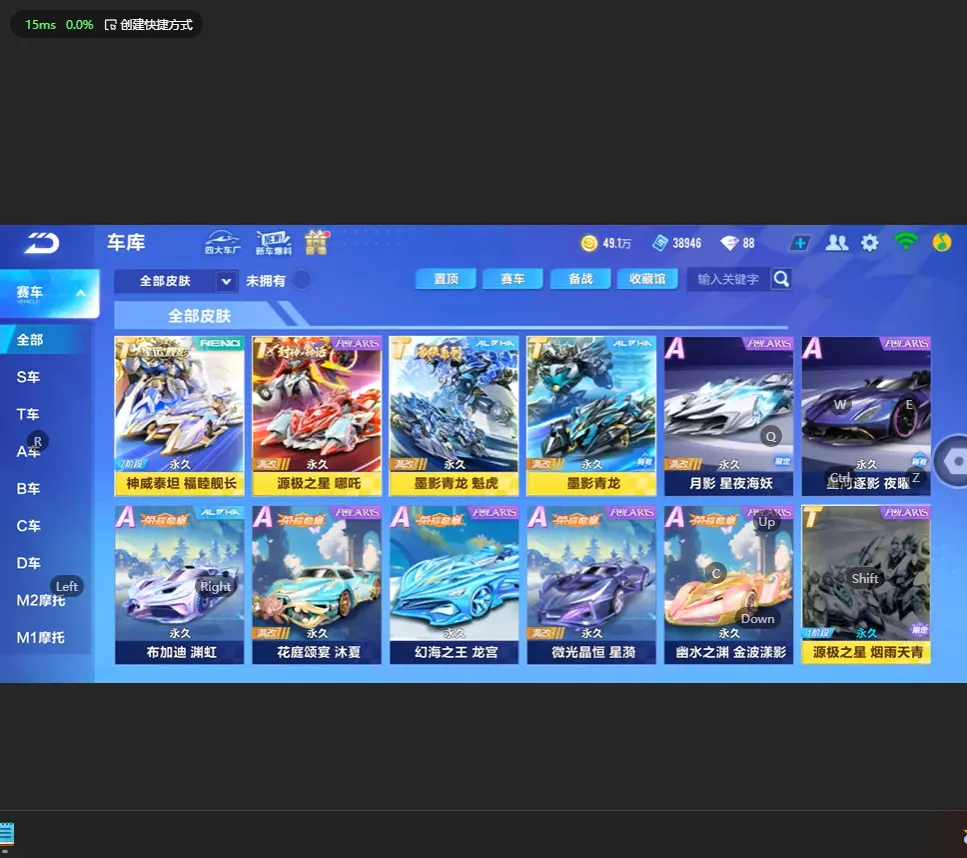Select the 花庭颂宴 沐夏 car card
967x858 pixels.
(x=317, y=585)
